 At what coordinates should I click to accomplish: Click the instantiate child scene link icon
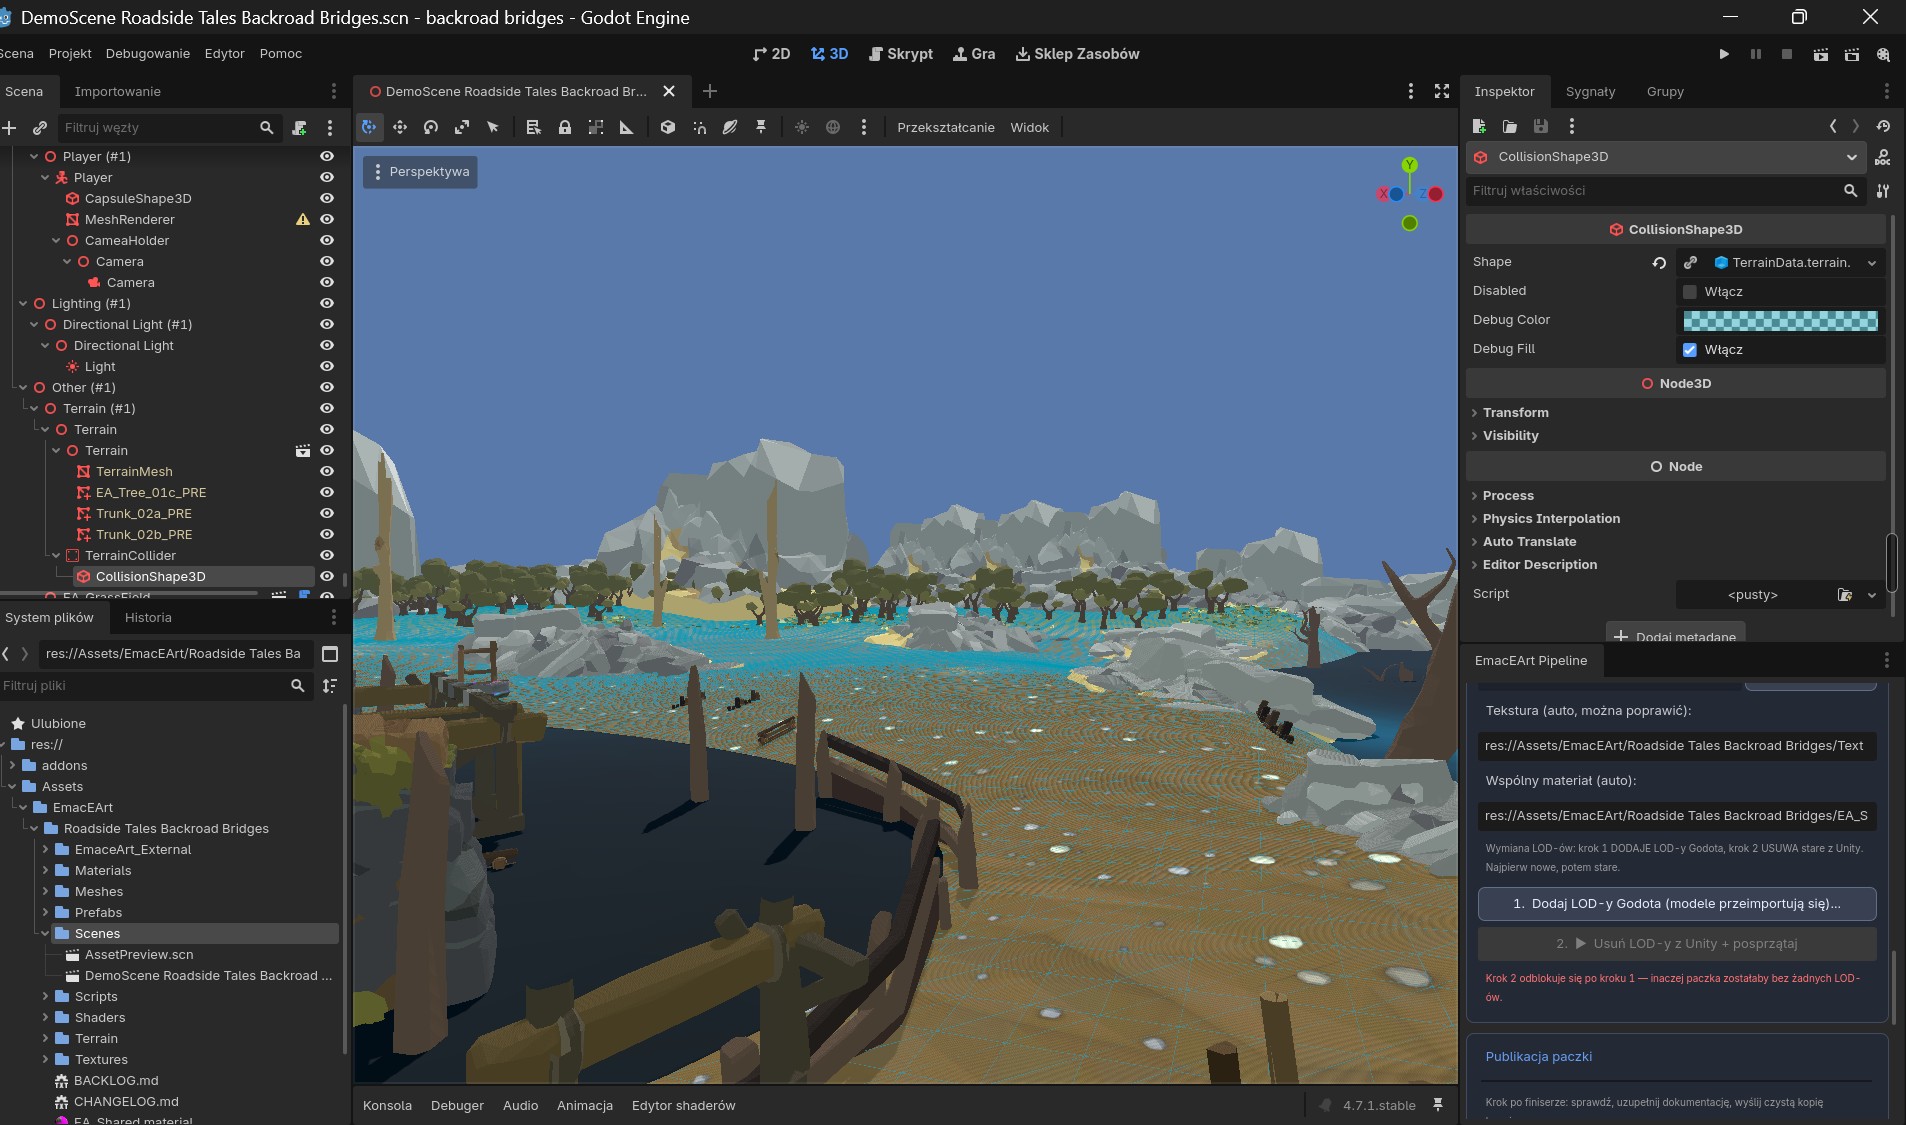click(x=40, y=127)
